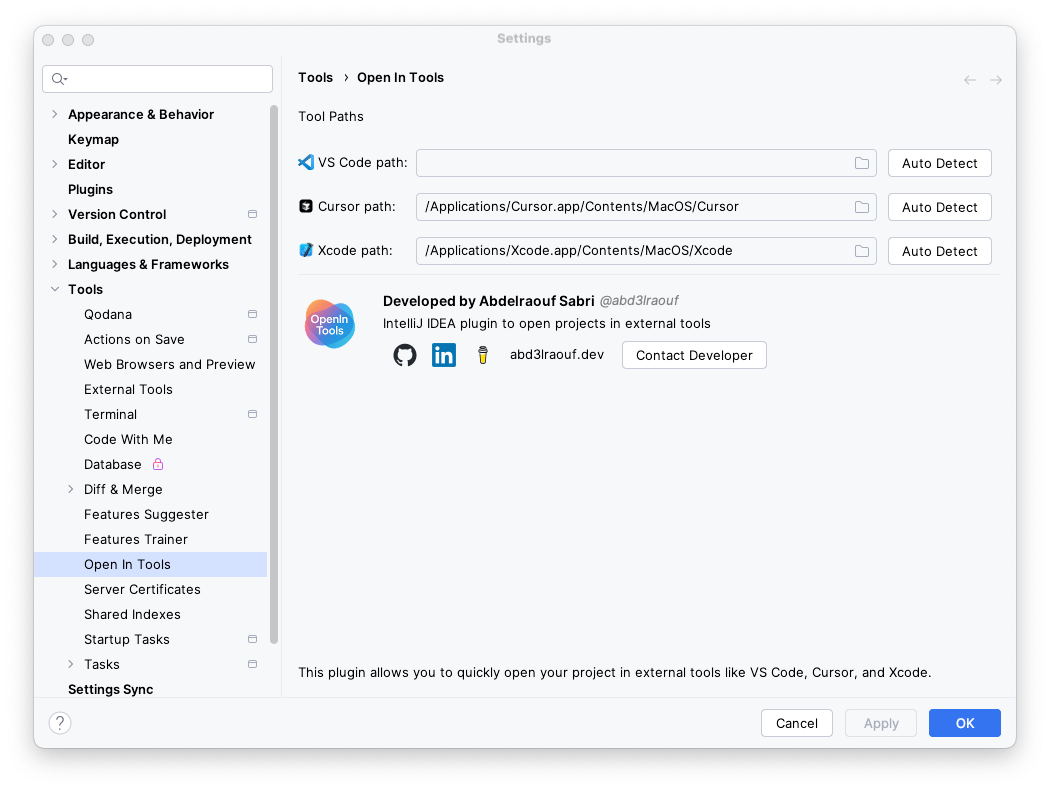Viewport: 1050px width, 790px height.
Task: Click the Xcode hammer icon
Action: pos(304,250)
